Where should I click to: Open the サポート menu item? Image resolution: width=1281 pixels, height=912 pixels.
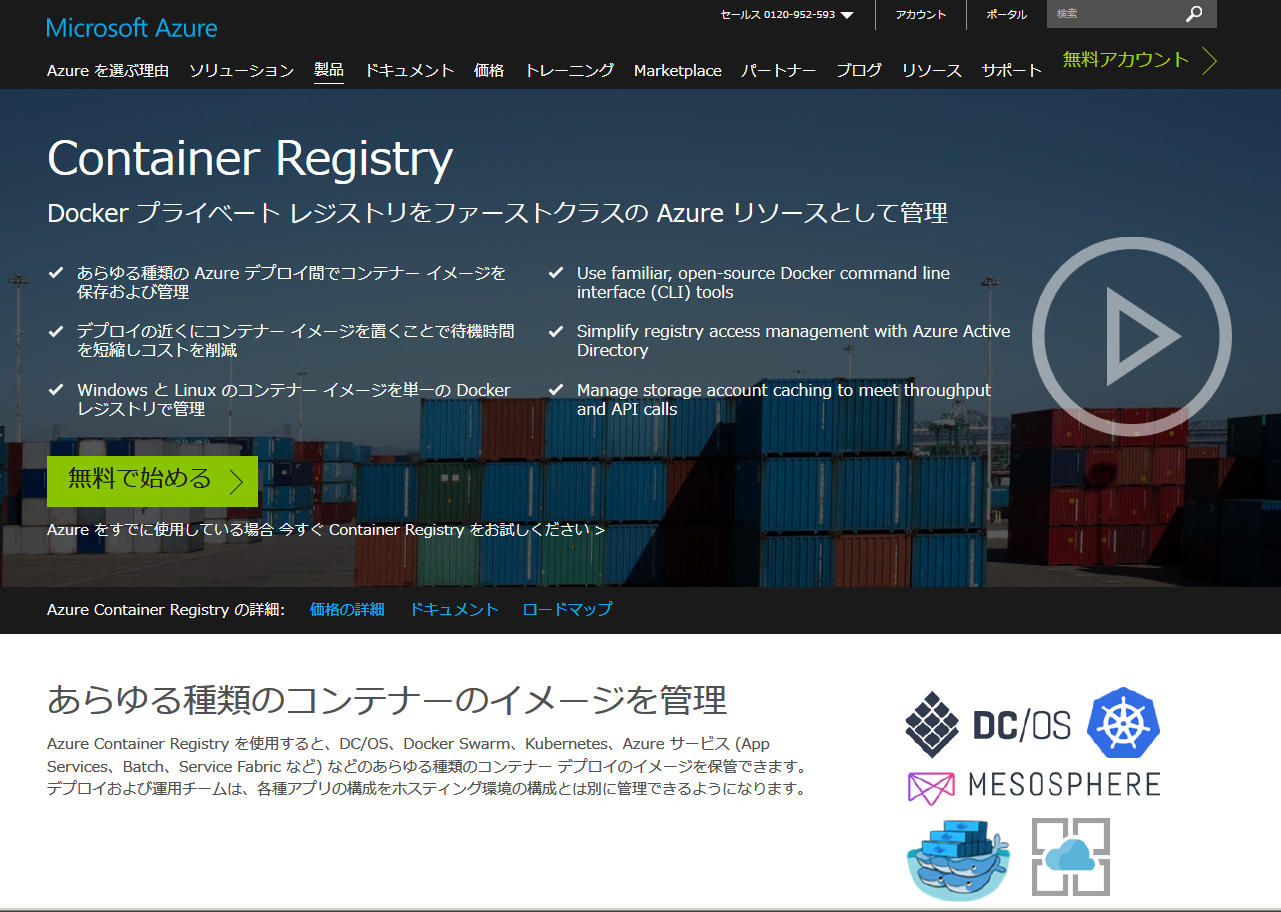1012,70
